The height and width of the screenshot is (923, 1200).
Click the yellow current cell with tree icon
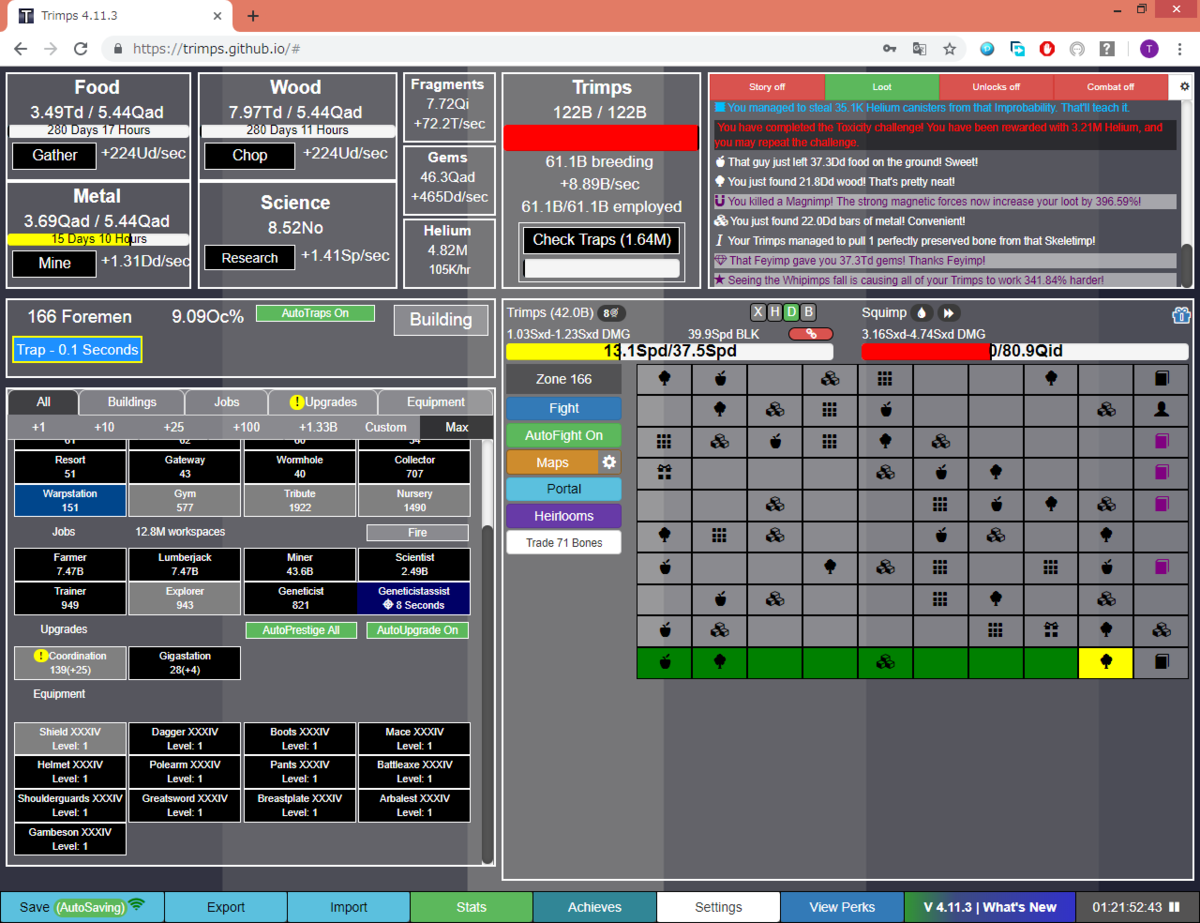click(1106, 662)
